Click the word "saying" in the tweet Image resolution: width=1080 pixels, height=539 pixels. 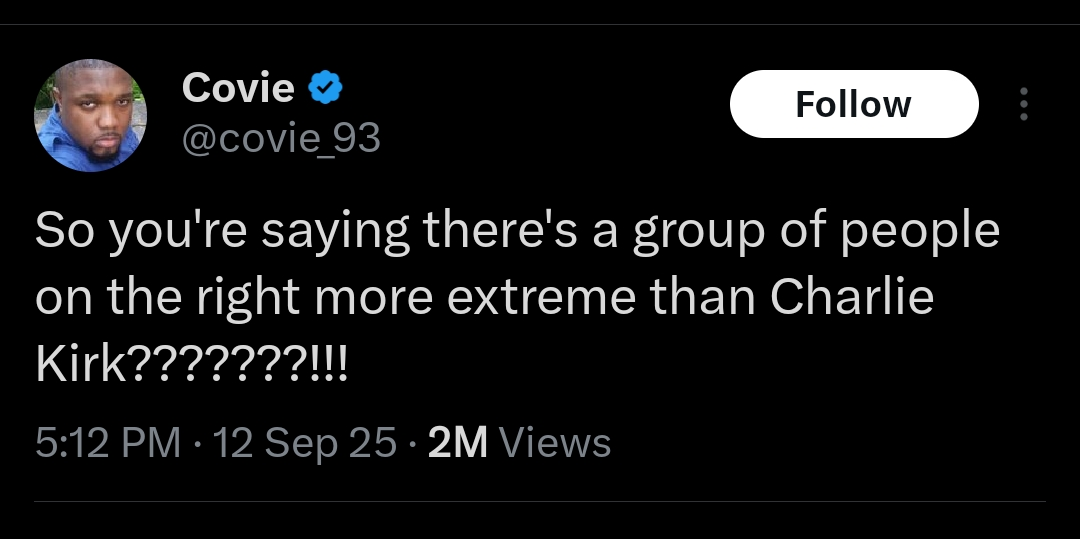(x=335, y=233)
